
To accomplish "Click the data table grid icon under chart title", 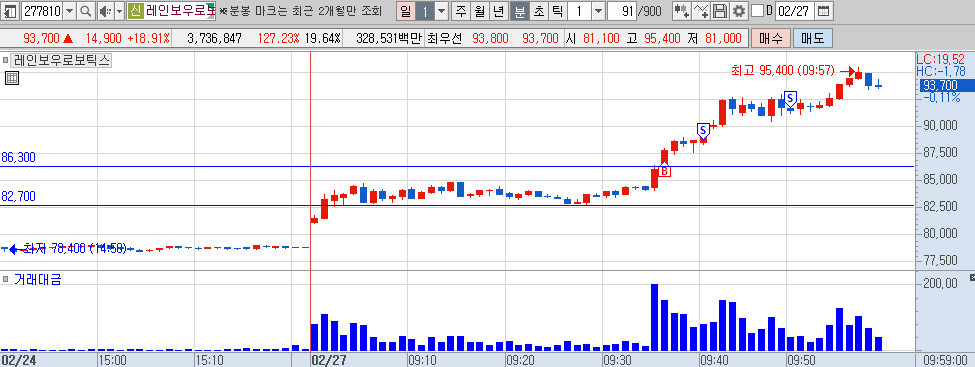I will (x=11, y=78).
